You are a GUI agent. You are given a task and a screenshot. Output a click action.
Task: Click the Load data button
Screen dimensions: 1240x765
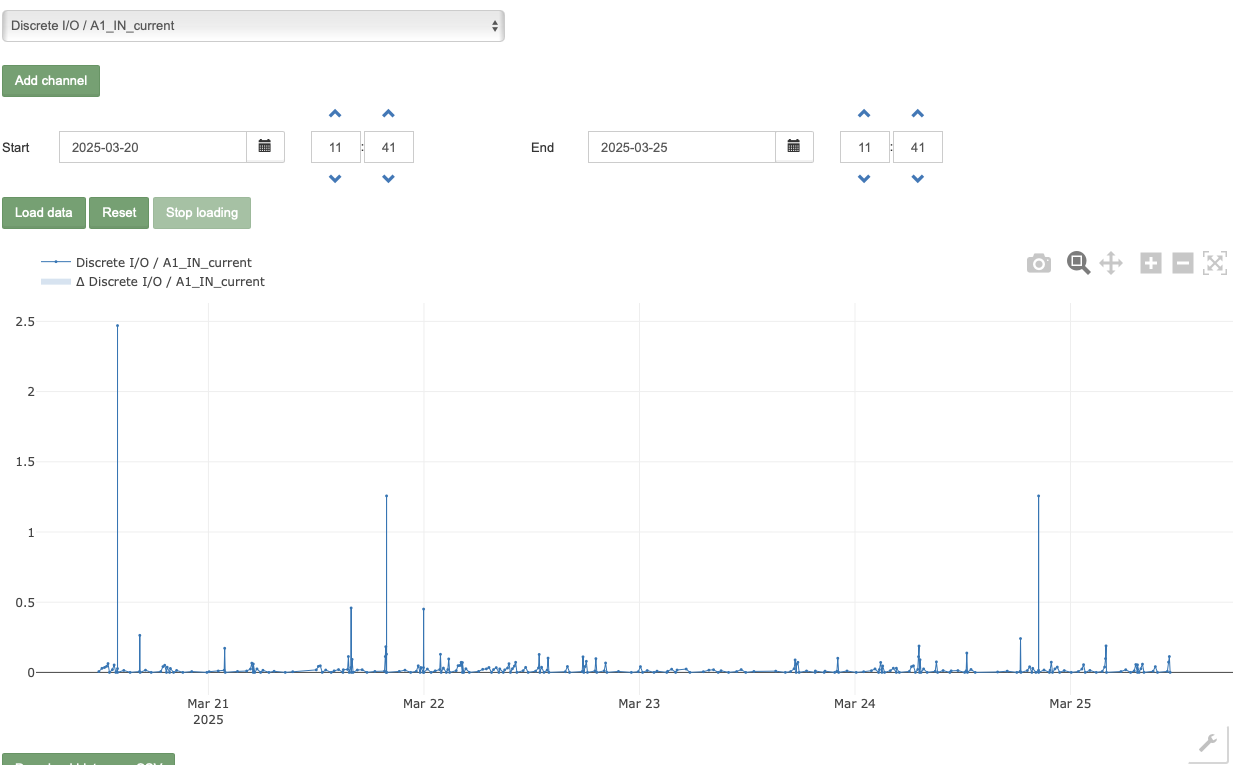click(44, 213)
